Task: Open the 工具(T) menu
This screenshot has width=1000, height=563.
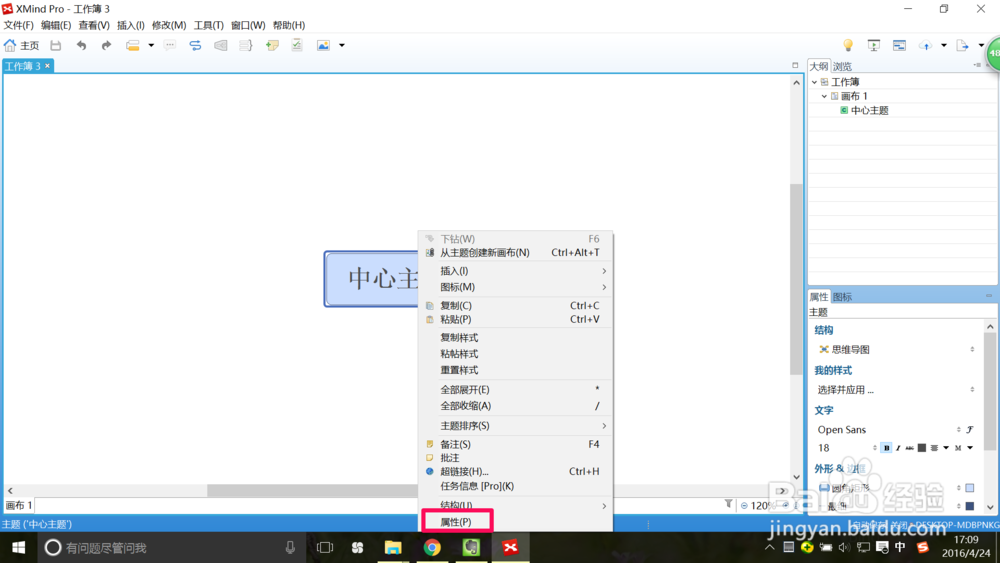Action: pos(209,25)
